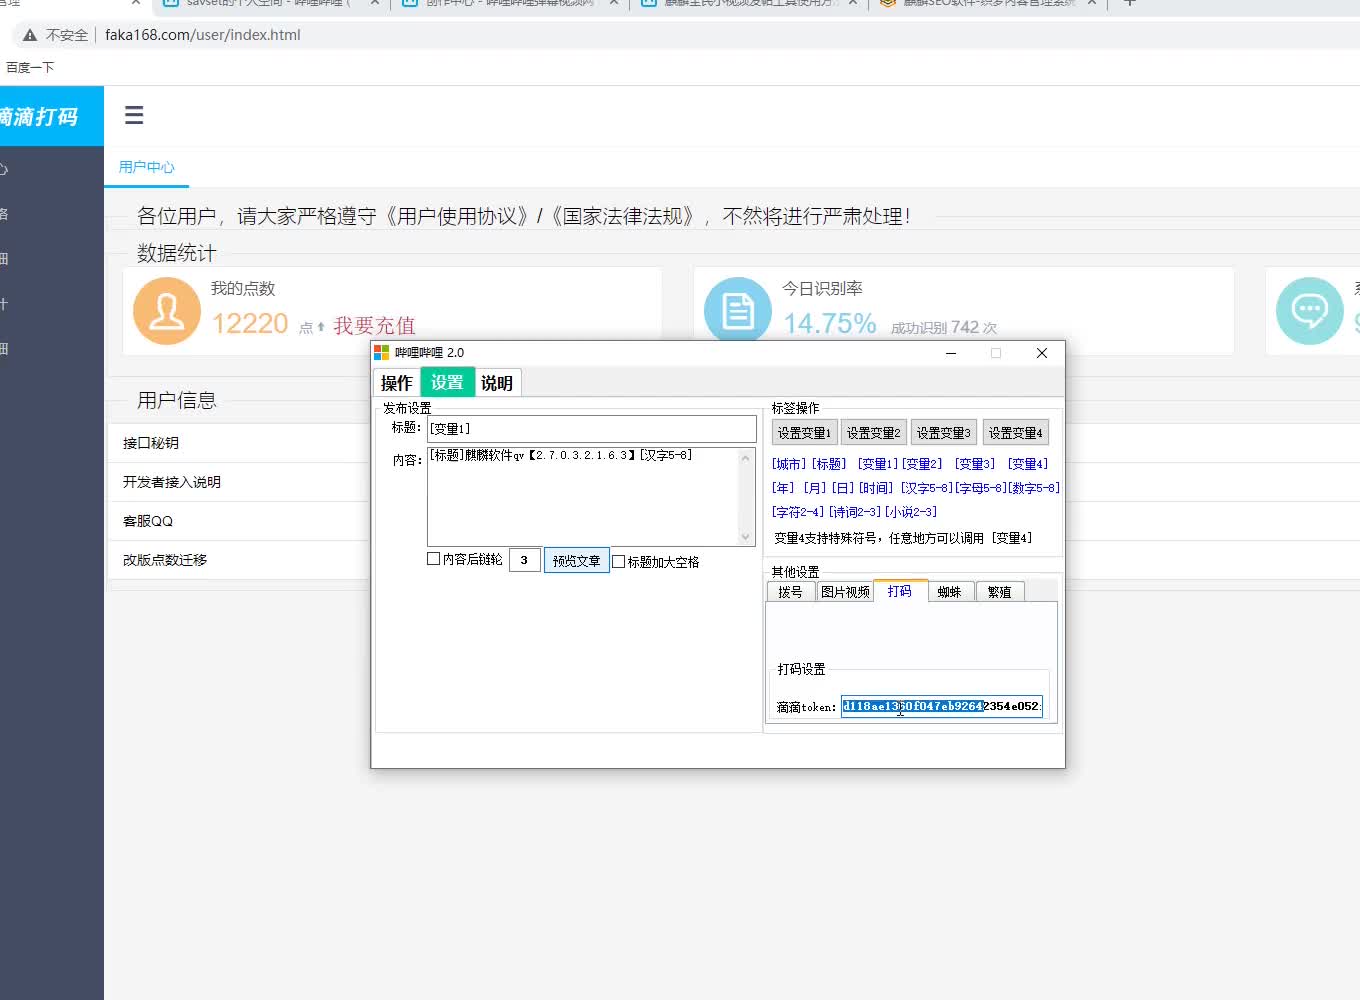The height and width of the screenshot is (1000, 1360).
Task: Toggle the 标题加大空格 checkbox
Action: click(x=619, y=562)
